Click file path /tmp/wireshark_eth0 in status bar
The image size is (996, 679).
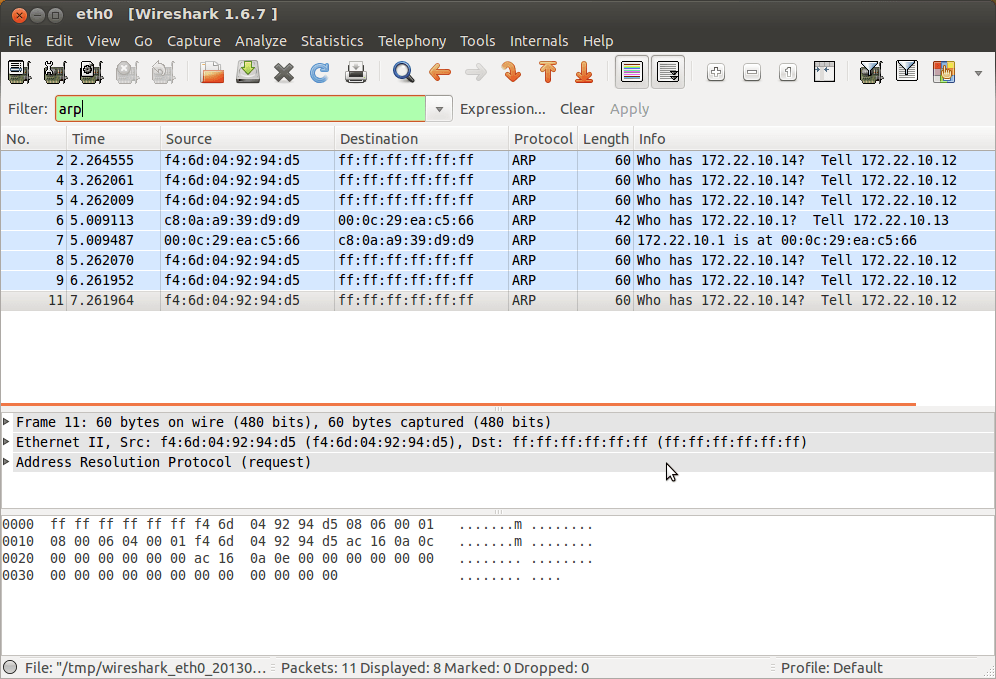145,668
